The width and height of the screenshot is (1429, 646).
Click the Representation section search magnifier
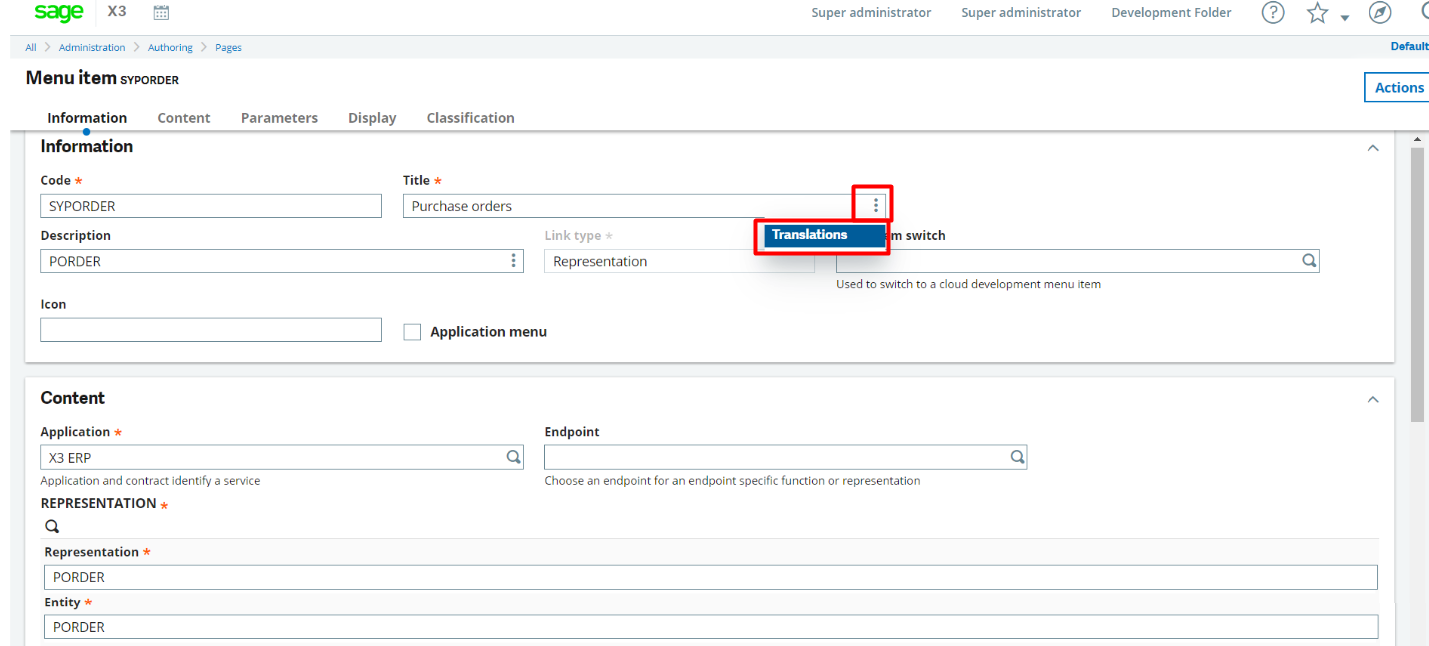coord(51,525)
